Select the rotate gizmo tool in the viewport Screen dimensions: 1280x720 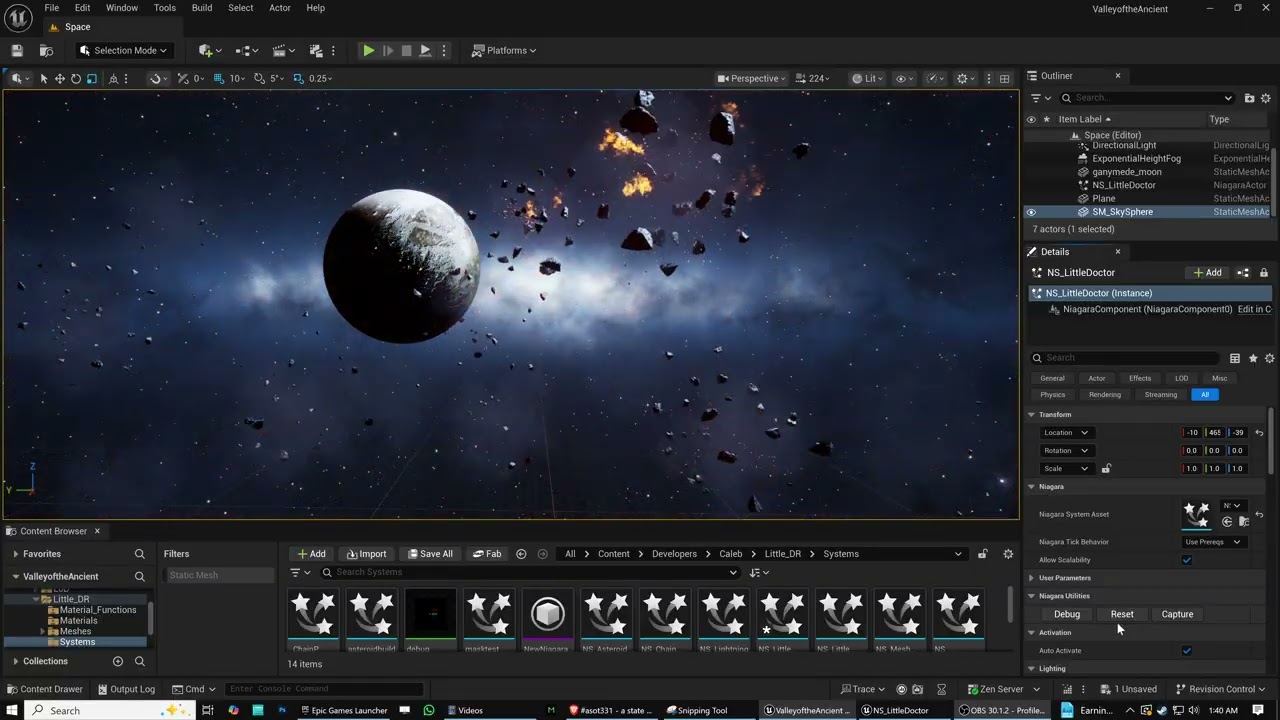(76, 78)
